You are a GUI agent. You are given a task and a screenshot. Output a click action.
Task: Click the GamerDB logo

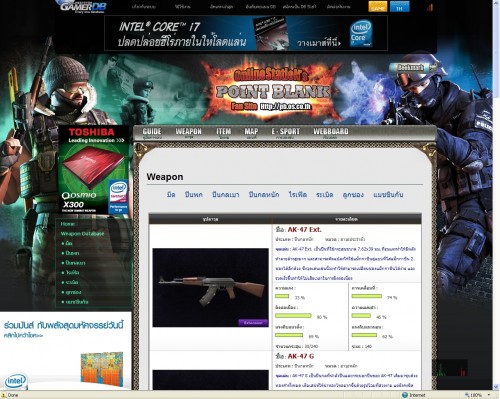pyautogui.click(x=83, y=7)
